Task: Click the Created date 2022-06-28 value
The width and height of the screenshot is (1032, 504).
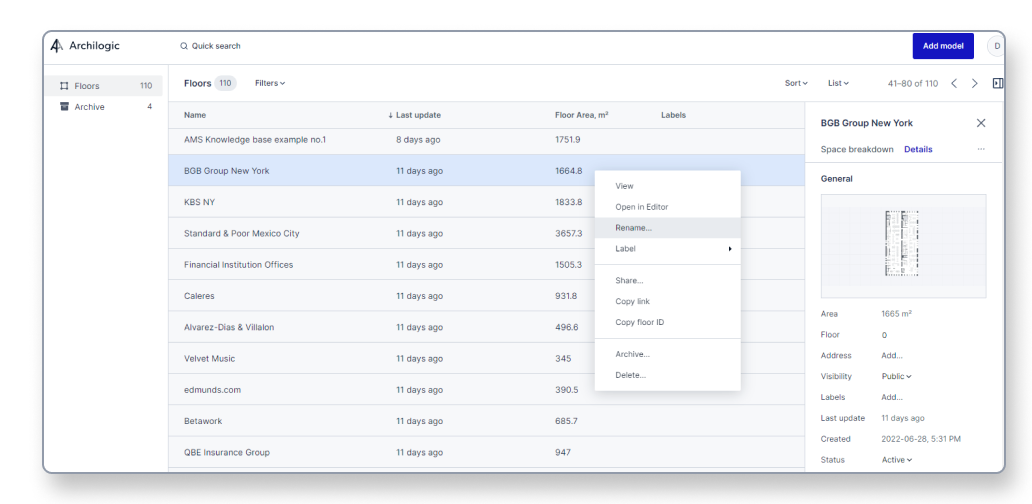Action: 921,439
